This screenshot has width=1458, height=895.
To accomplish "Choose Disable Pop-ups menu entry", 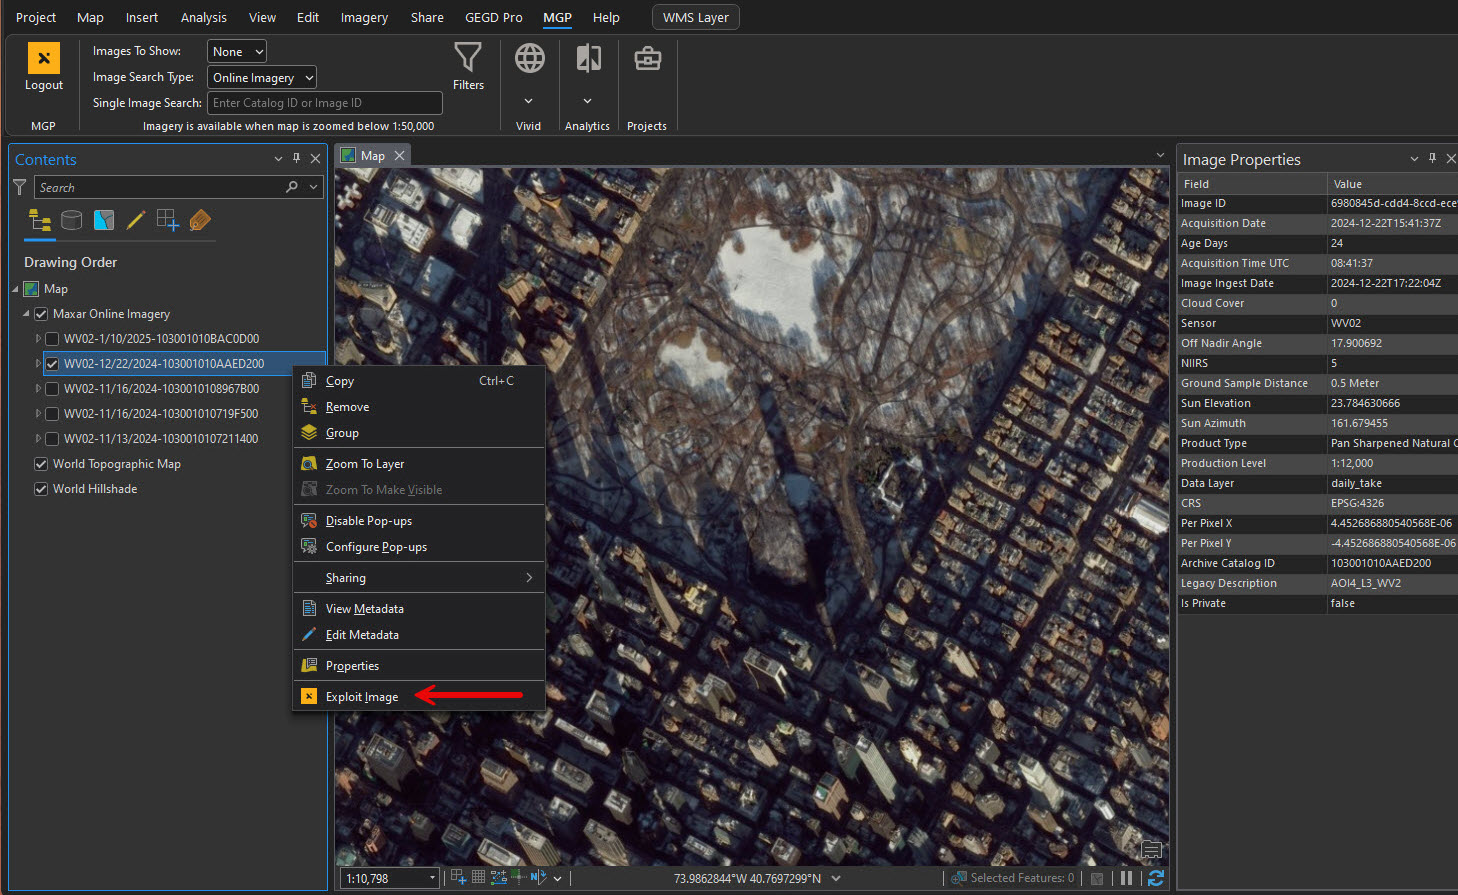I will pyautogui.click(x=419, y=521).
